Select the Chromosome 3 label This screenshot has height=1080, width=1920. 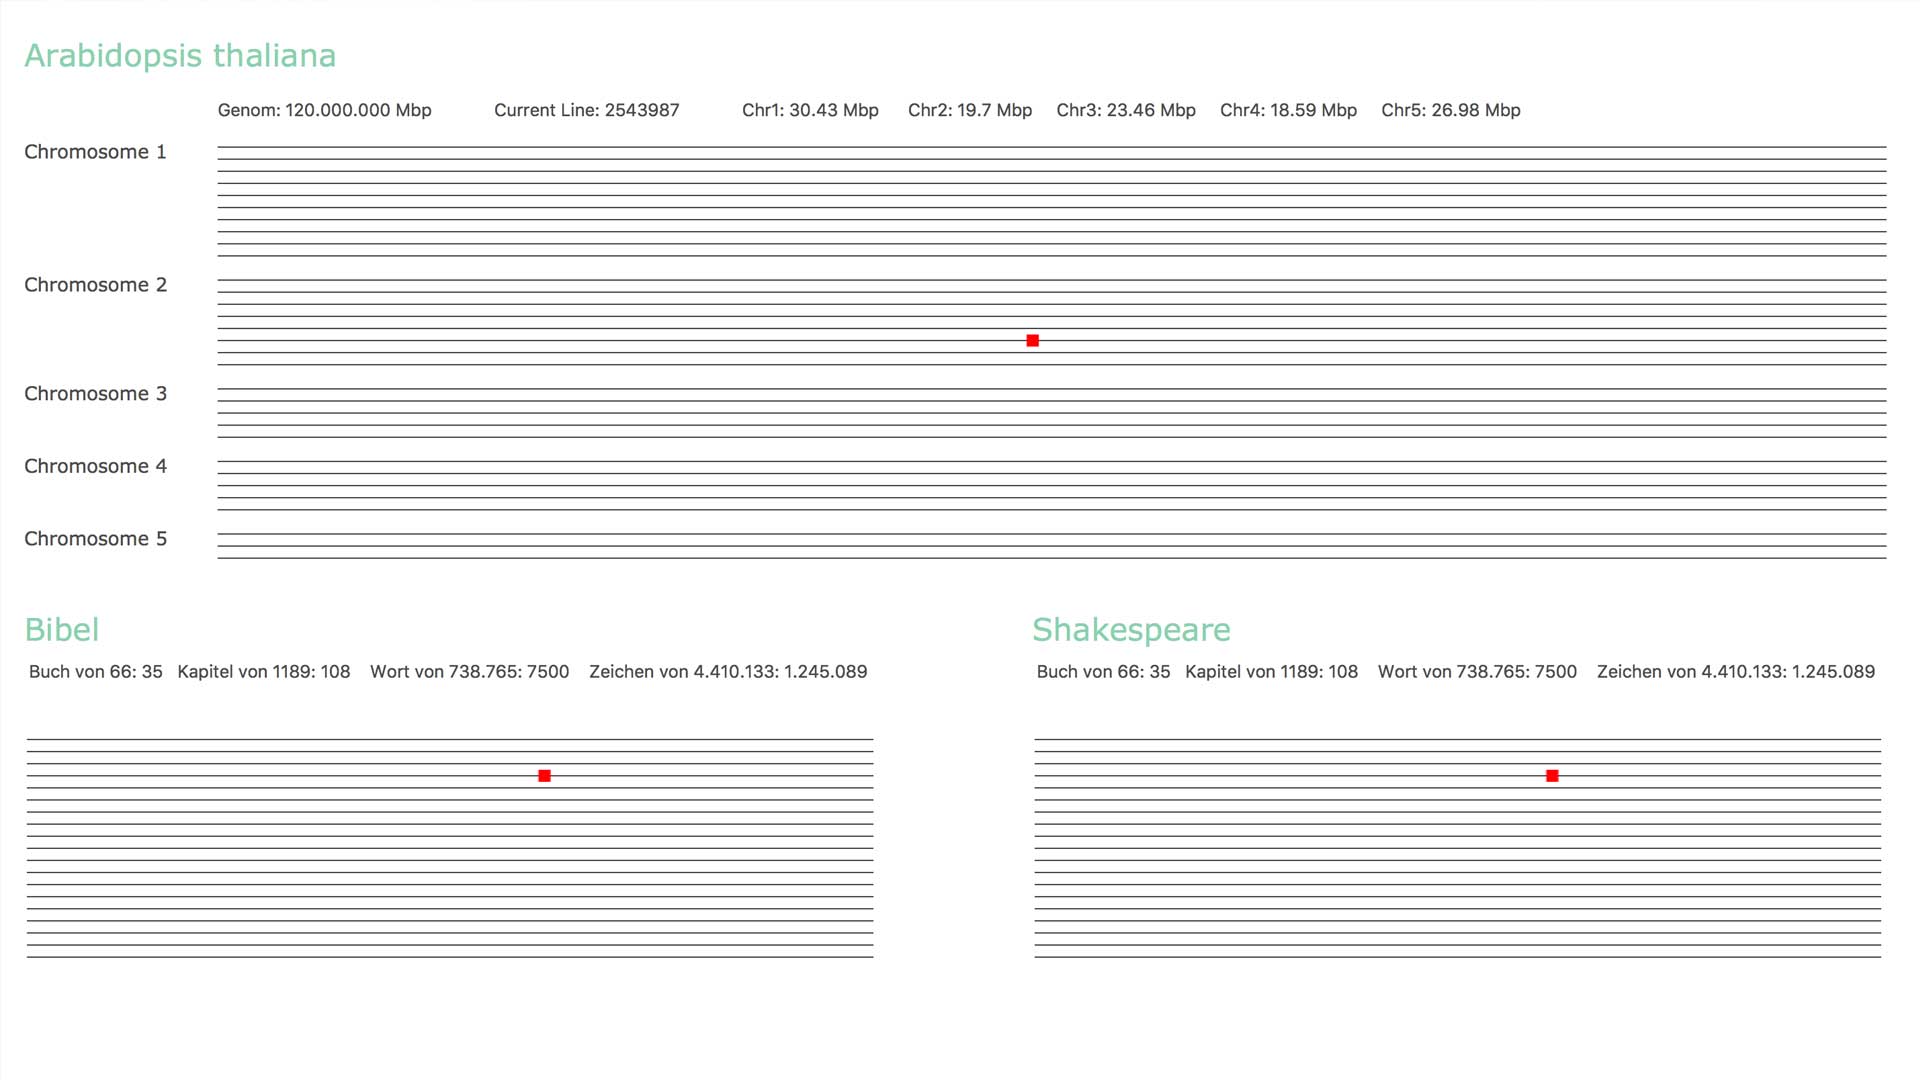(95, 394)
